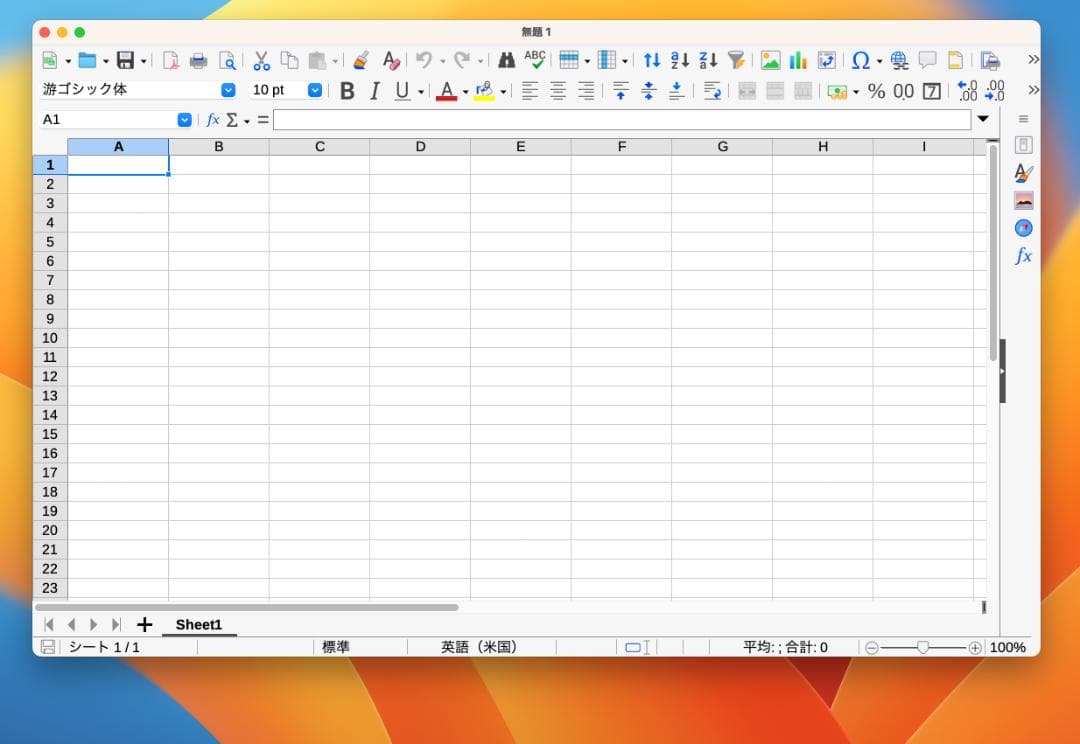Viewport: 1080px width, 744px height.
Task: Expand the font name dropdown
Action: pos(228,90)
